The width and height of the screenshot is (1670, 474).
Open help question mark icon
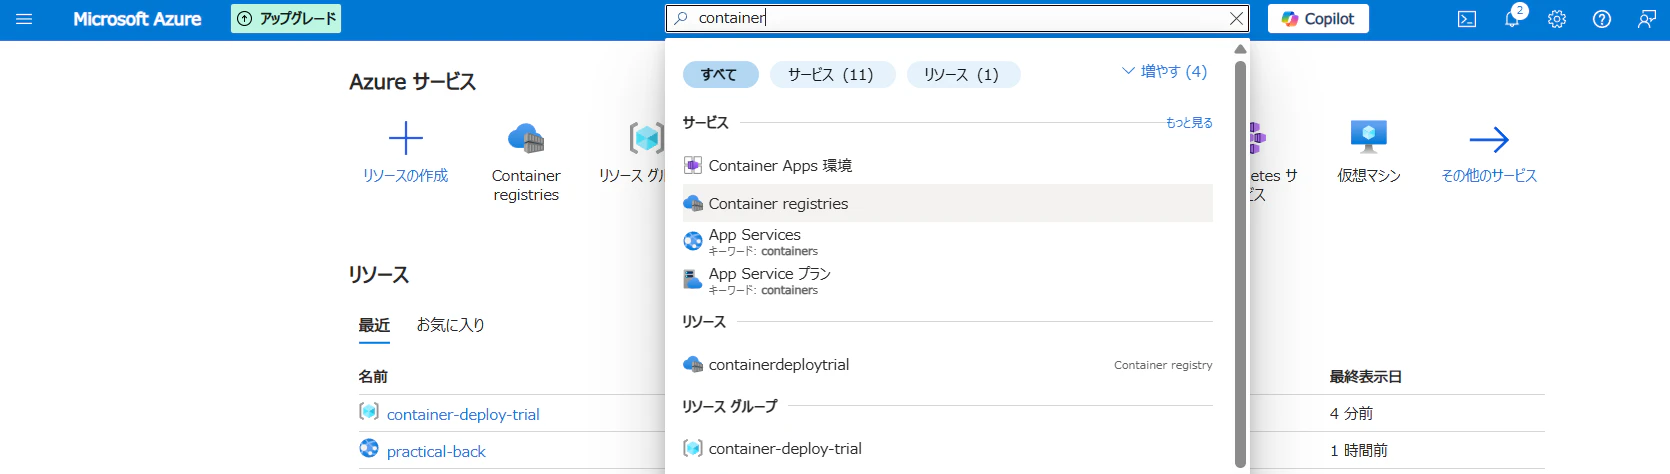1602,19
